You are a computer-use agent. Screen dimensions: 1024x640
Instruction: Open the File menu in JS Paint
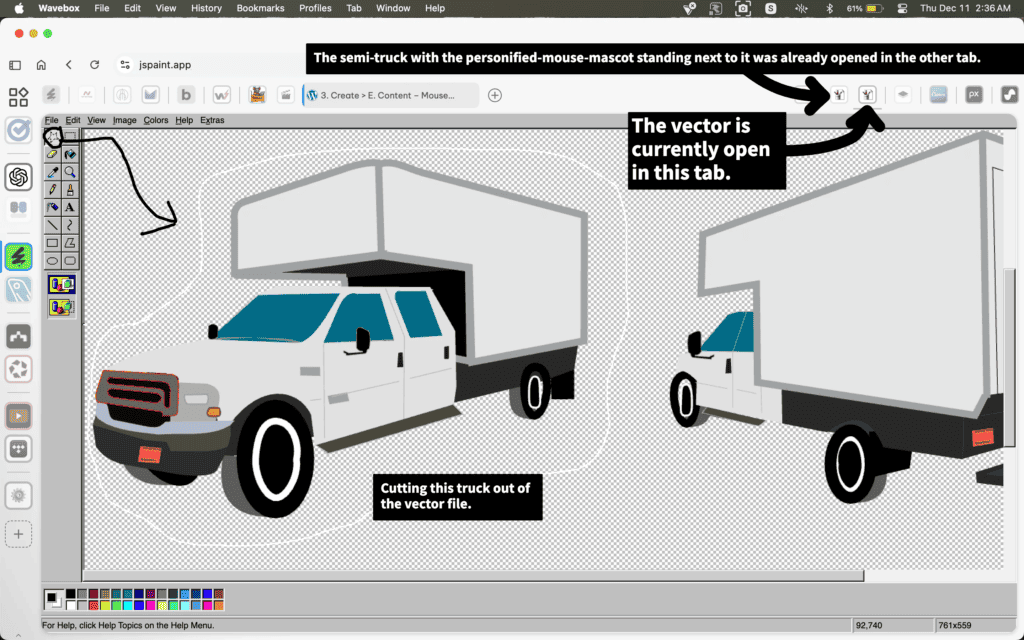51,120
